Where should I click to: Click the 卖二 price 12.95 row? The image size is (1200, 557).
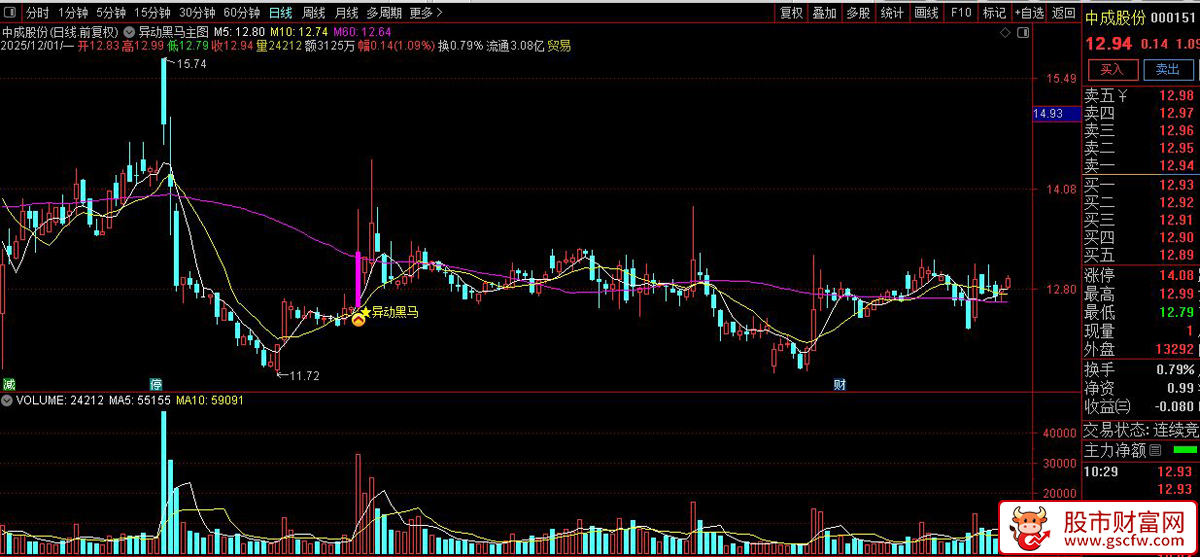point(1141,149)
